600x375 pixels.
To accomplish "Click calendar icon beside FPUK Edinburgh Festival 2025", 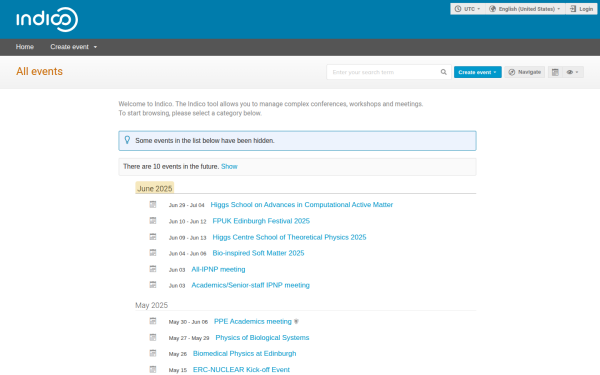I will pos(153,220).
